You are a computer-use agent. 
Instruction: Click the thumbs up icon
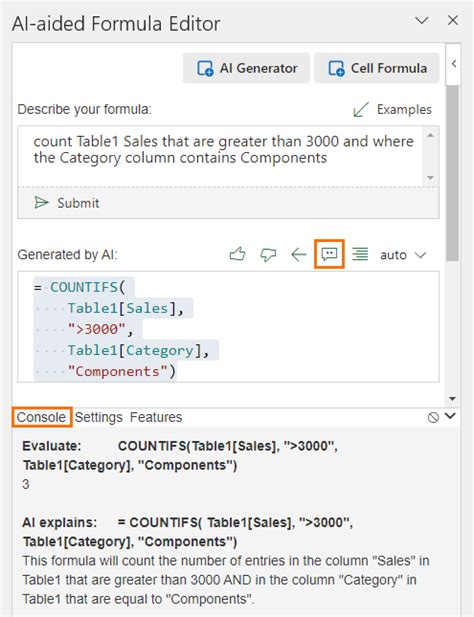(x=238, y=254)
